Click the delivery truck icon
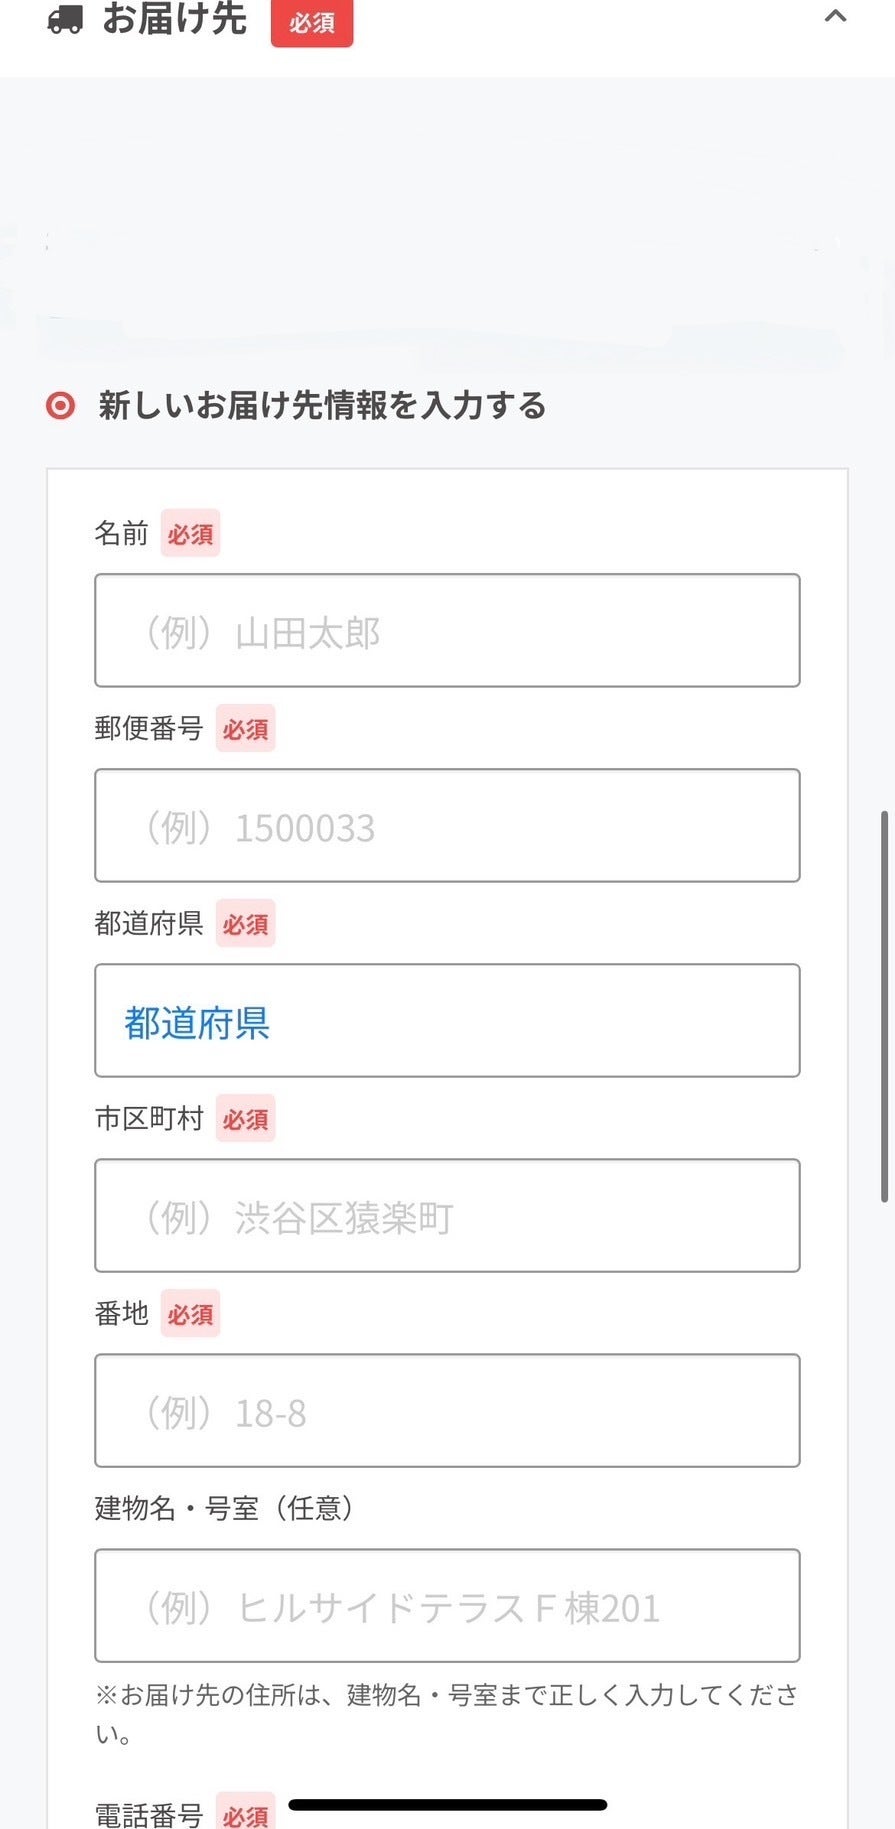Viewport: 895px width, 1829px height. point(65,19)
